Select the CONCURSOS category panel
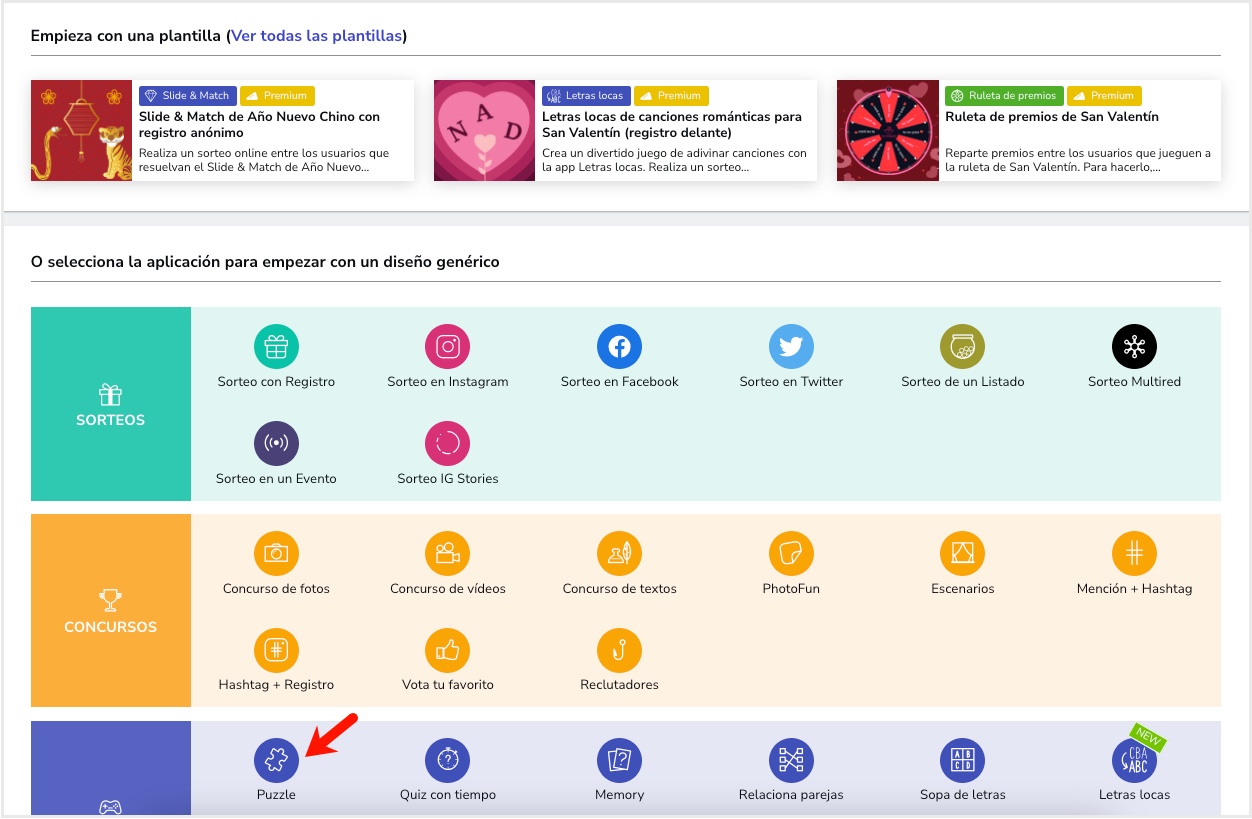 (111, 611)
